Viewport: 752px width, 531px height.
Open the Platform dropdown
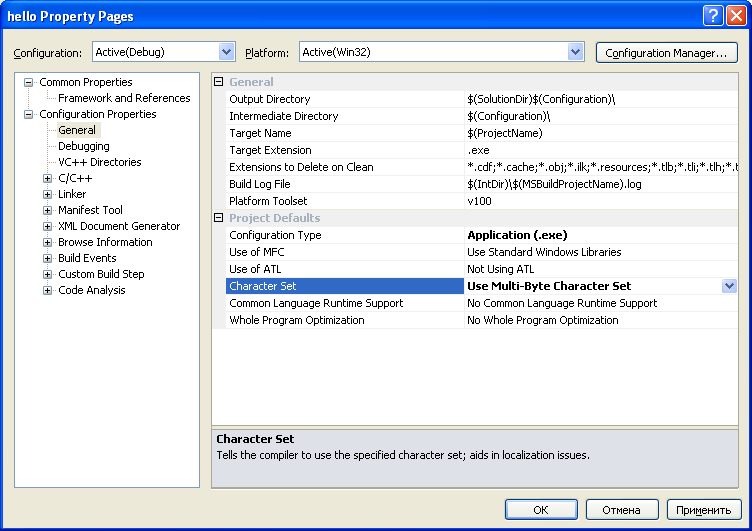pyautogui.click(x=575, y=52)
